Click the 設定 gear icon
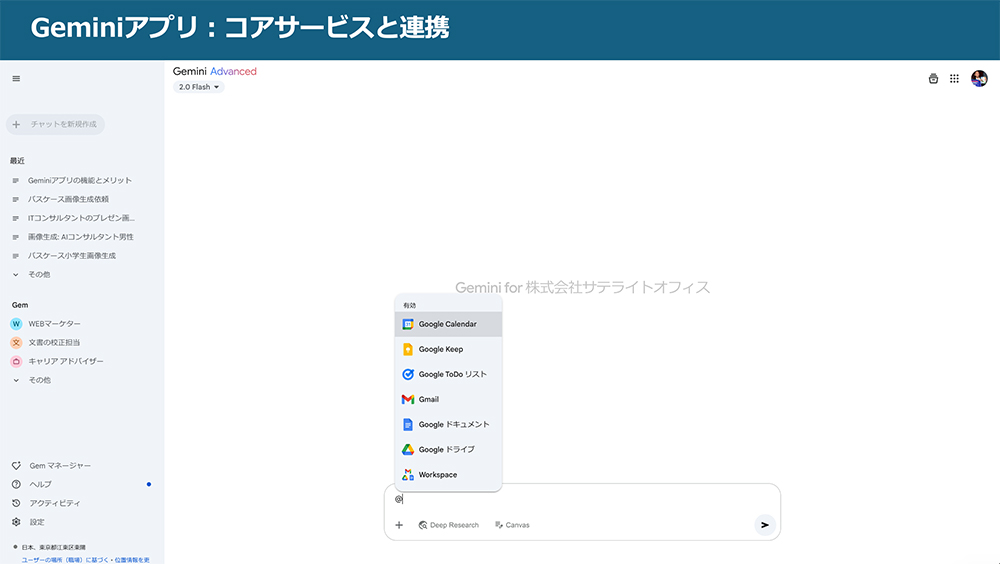Viewport: 1000px width, 564px height. pos(17,522)
